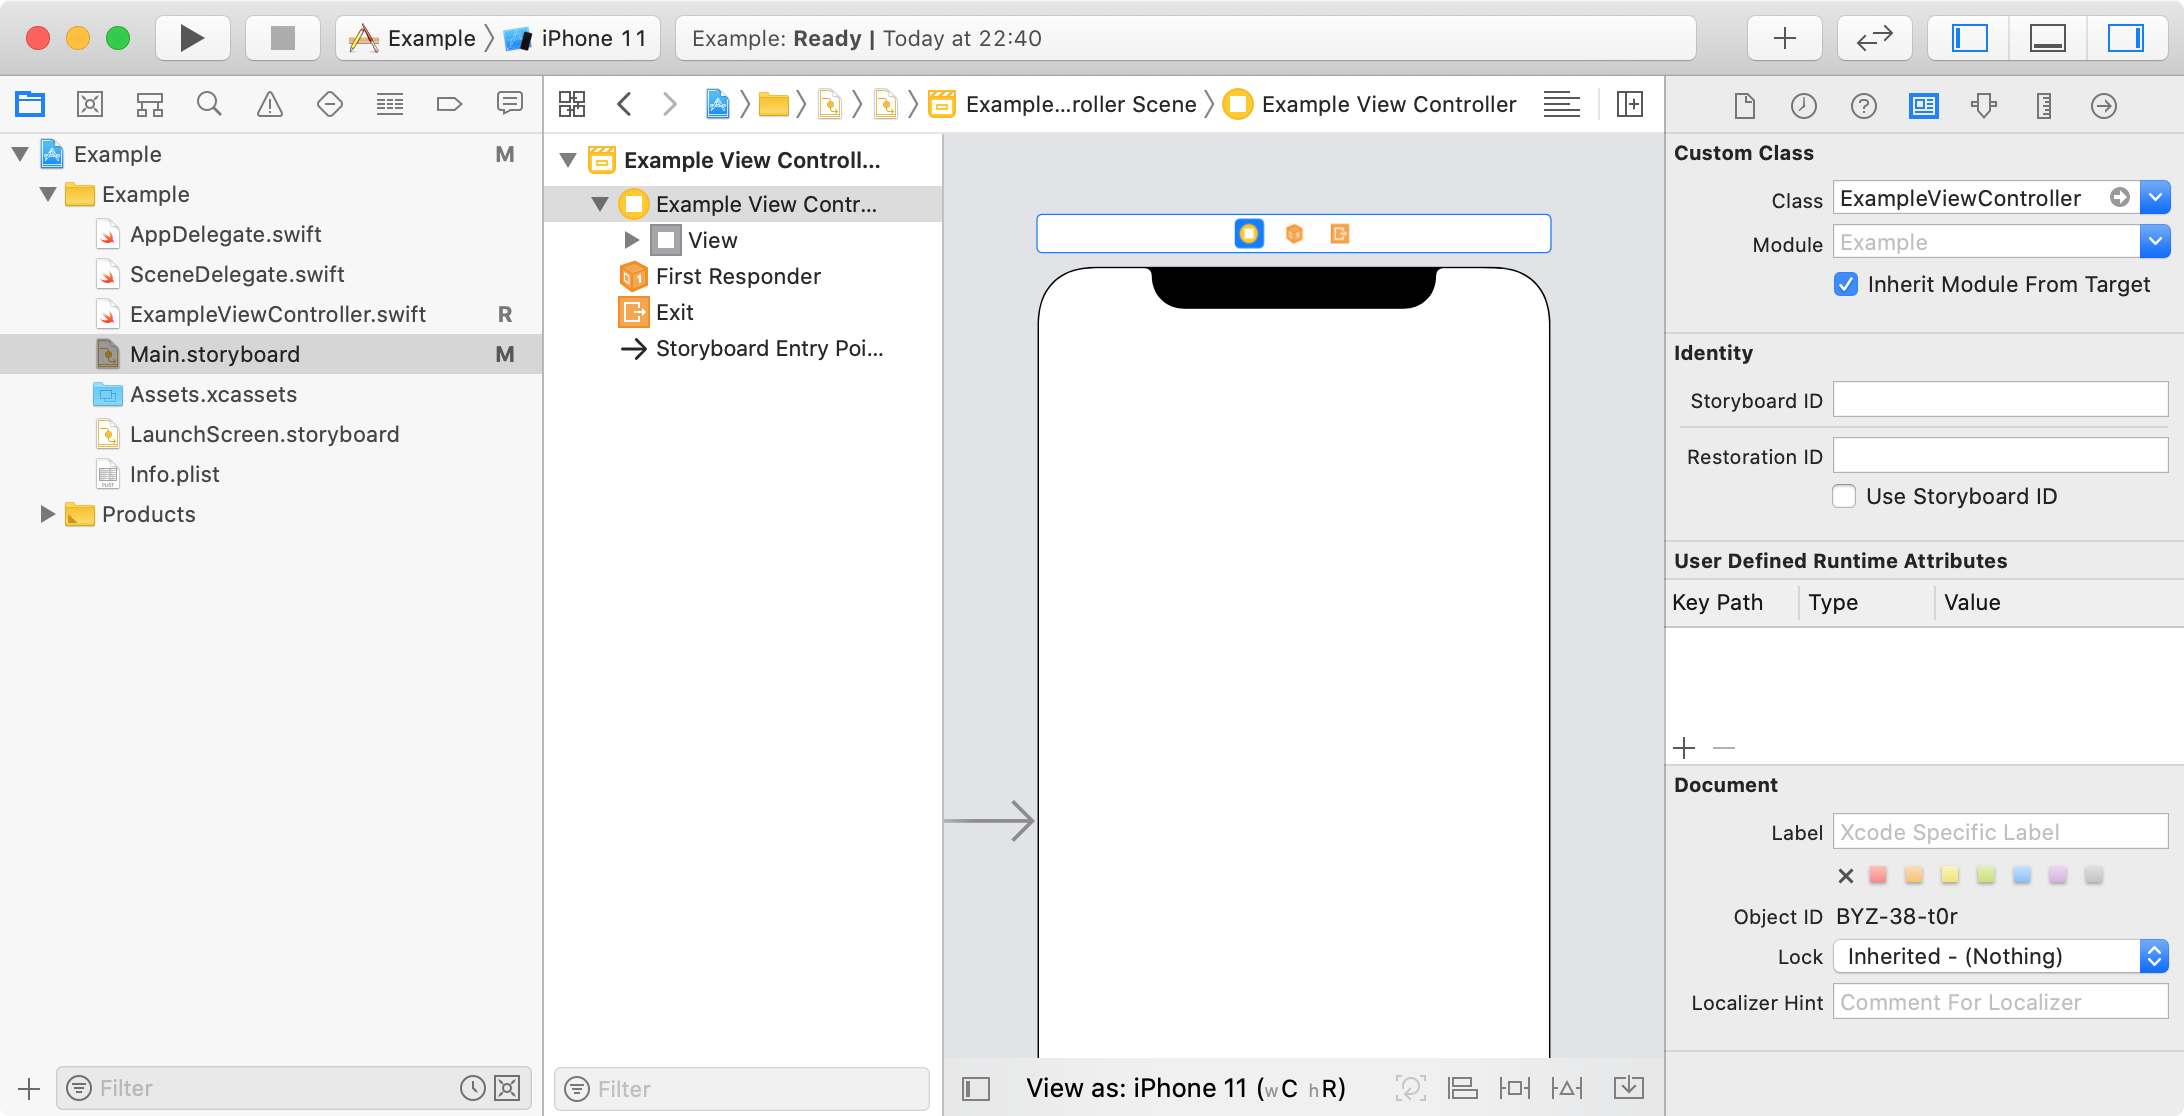Show the Source Control navigator
Image resolution: width=2184 pixels, height=1116 pixels.
point(90,104)
